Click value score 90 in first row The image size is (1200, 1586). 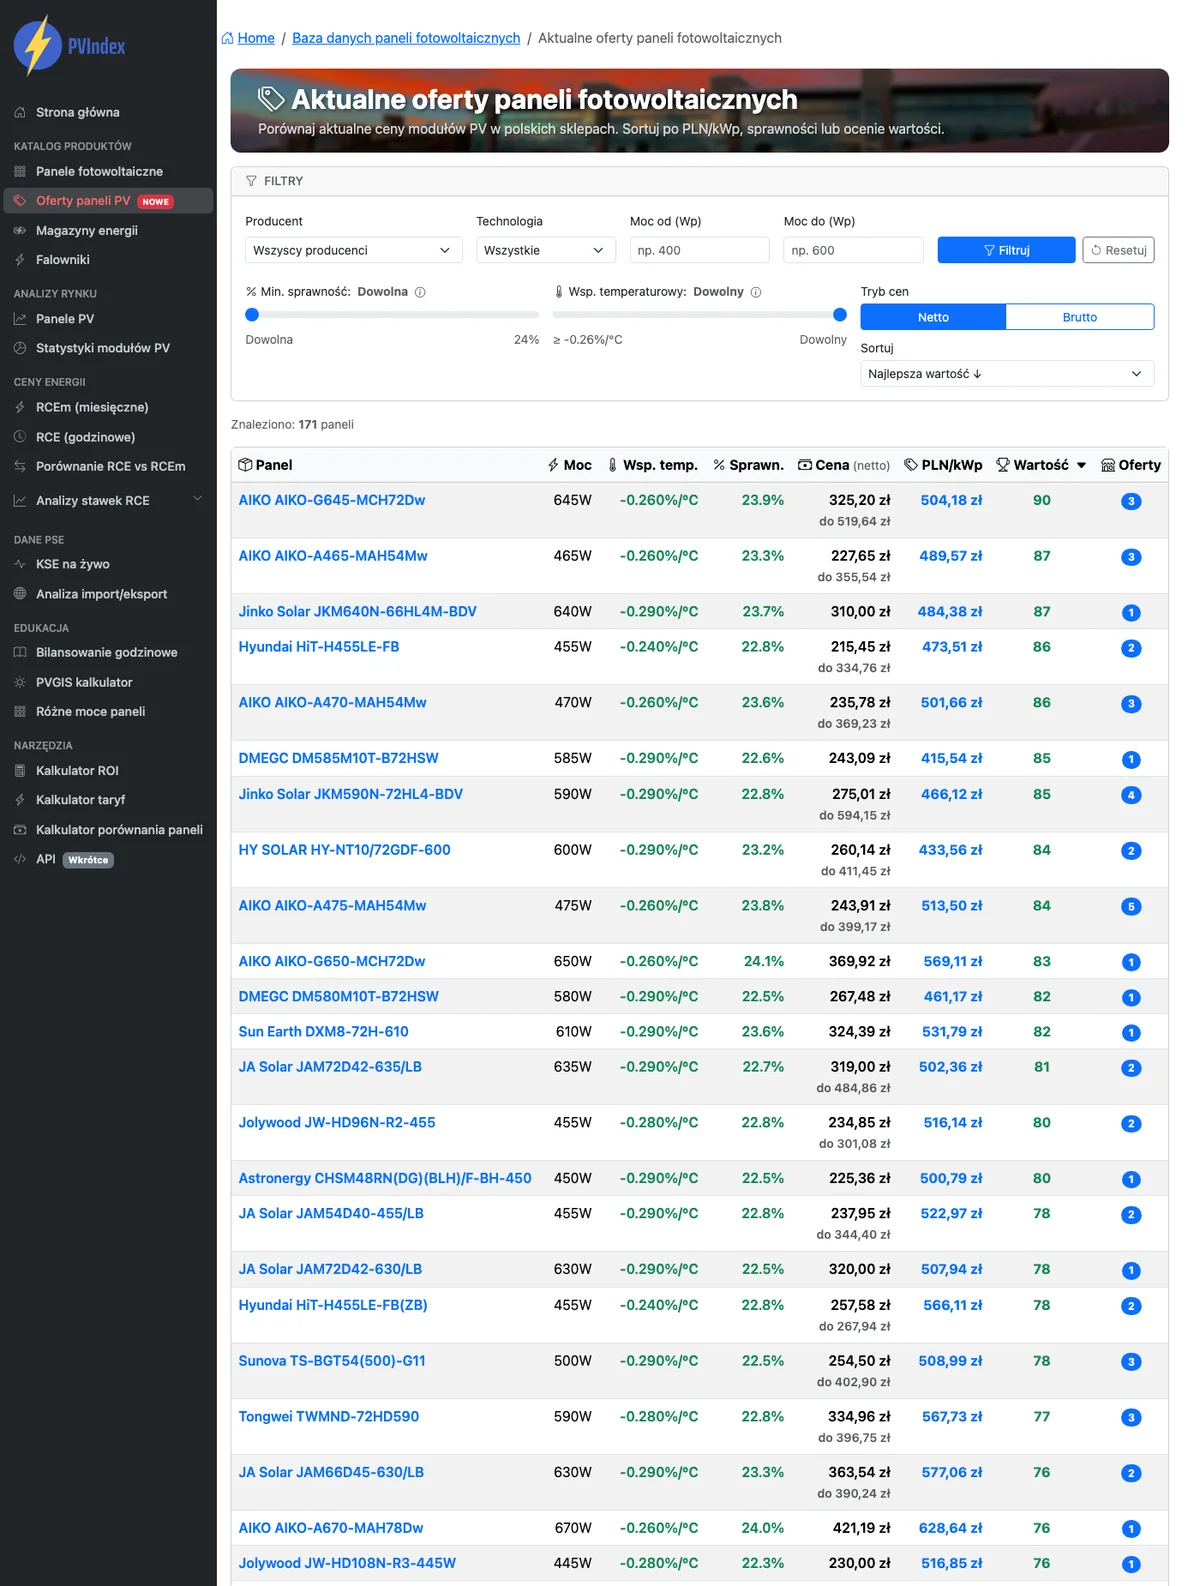coord(1042,500)
